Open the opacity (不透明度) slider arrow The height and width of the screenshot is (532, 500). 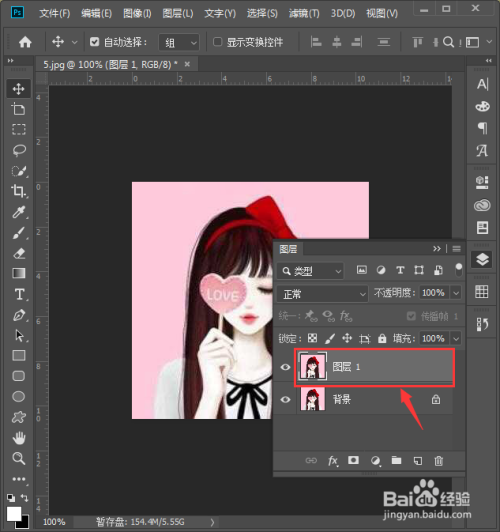click(x=456, y=293)
